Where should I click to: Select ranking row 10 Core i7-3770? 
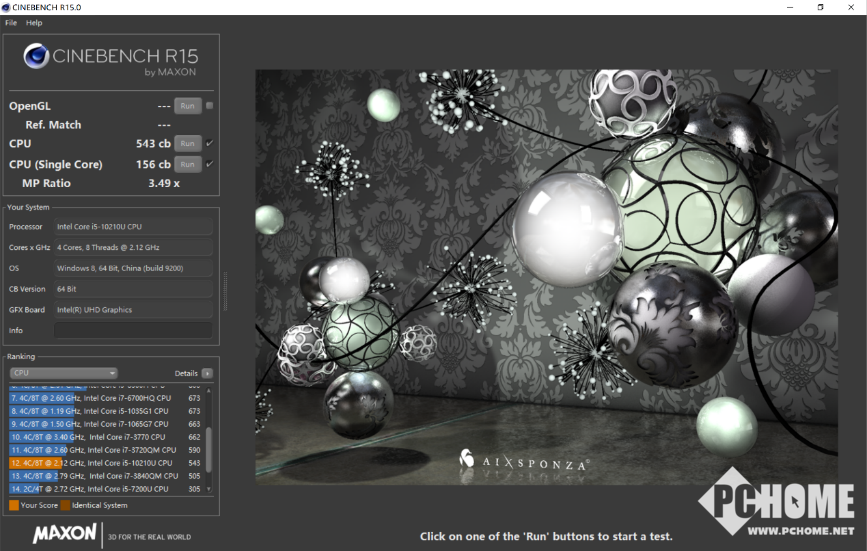pyautogui.click(x=106, y=437)
